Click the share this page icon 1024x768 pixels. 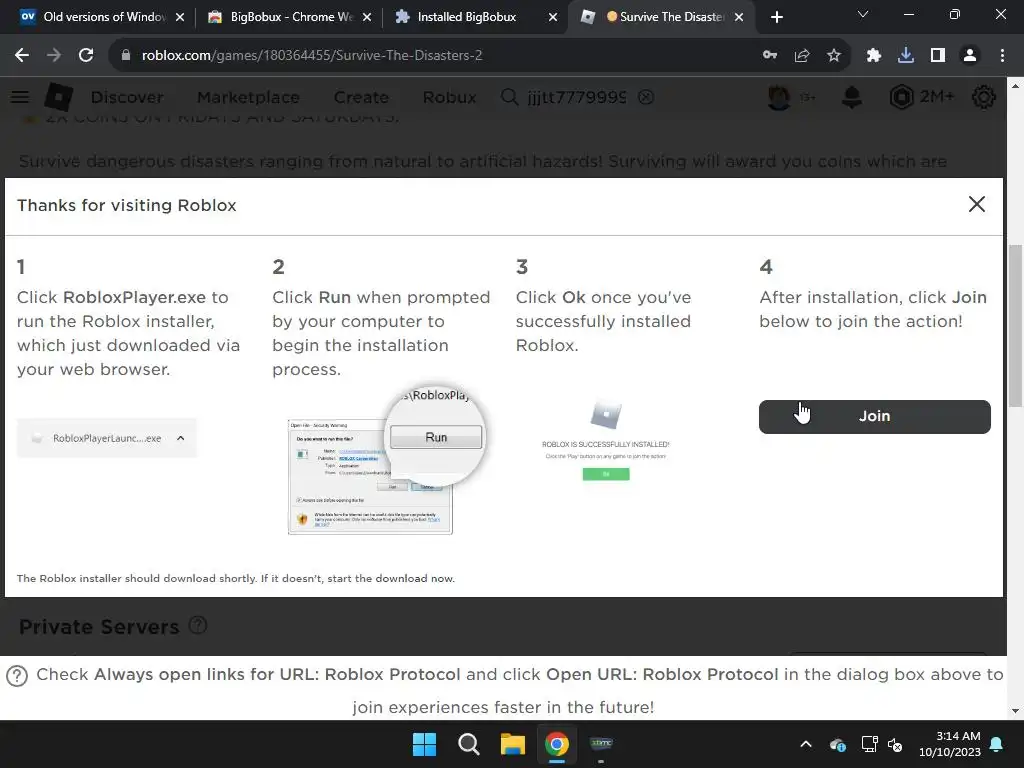coord(802,56)
